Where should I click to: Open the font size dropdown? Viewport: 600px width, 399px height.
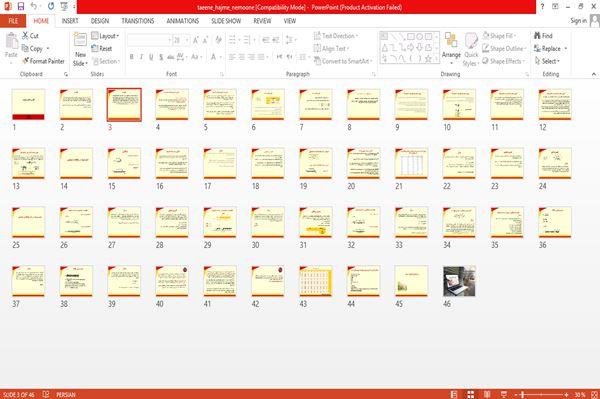[x=187, y=40]
